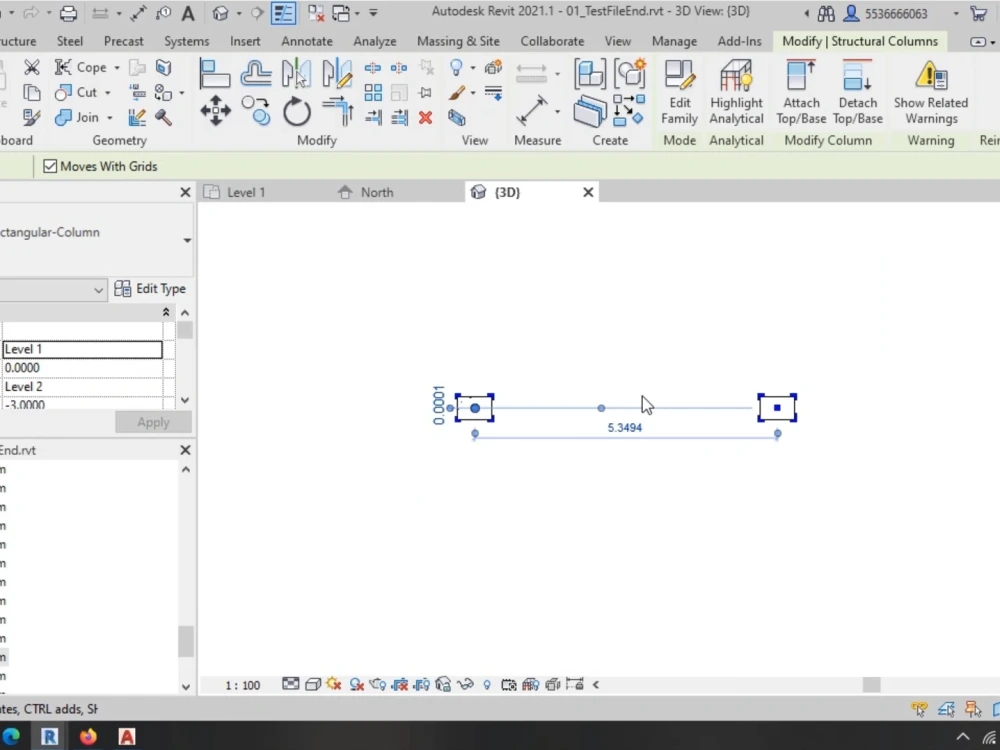The width and height of the screenshot is (1000, 750).
Task: Expand the Rectangular-Column family dropdown
Action: (186, 240)
